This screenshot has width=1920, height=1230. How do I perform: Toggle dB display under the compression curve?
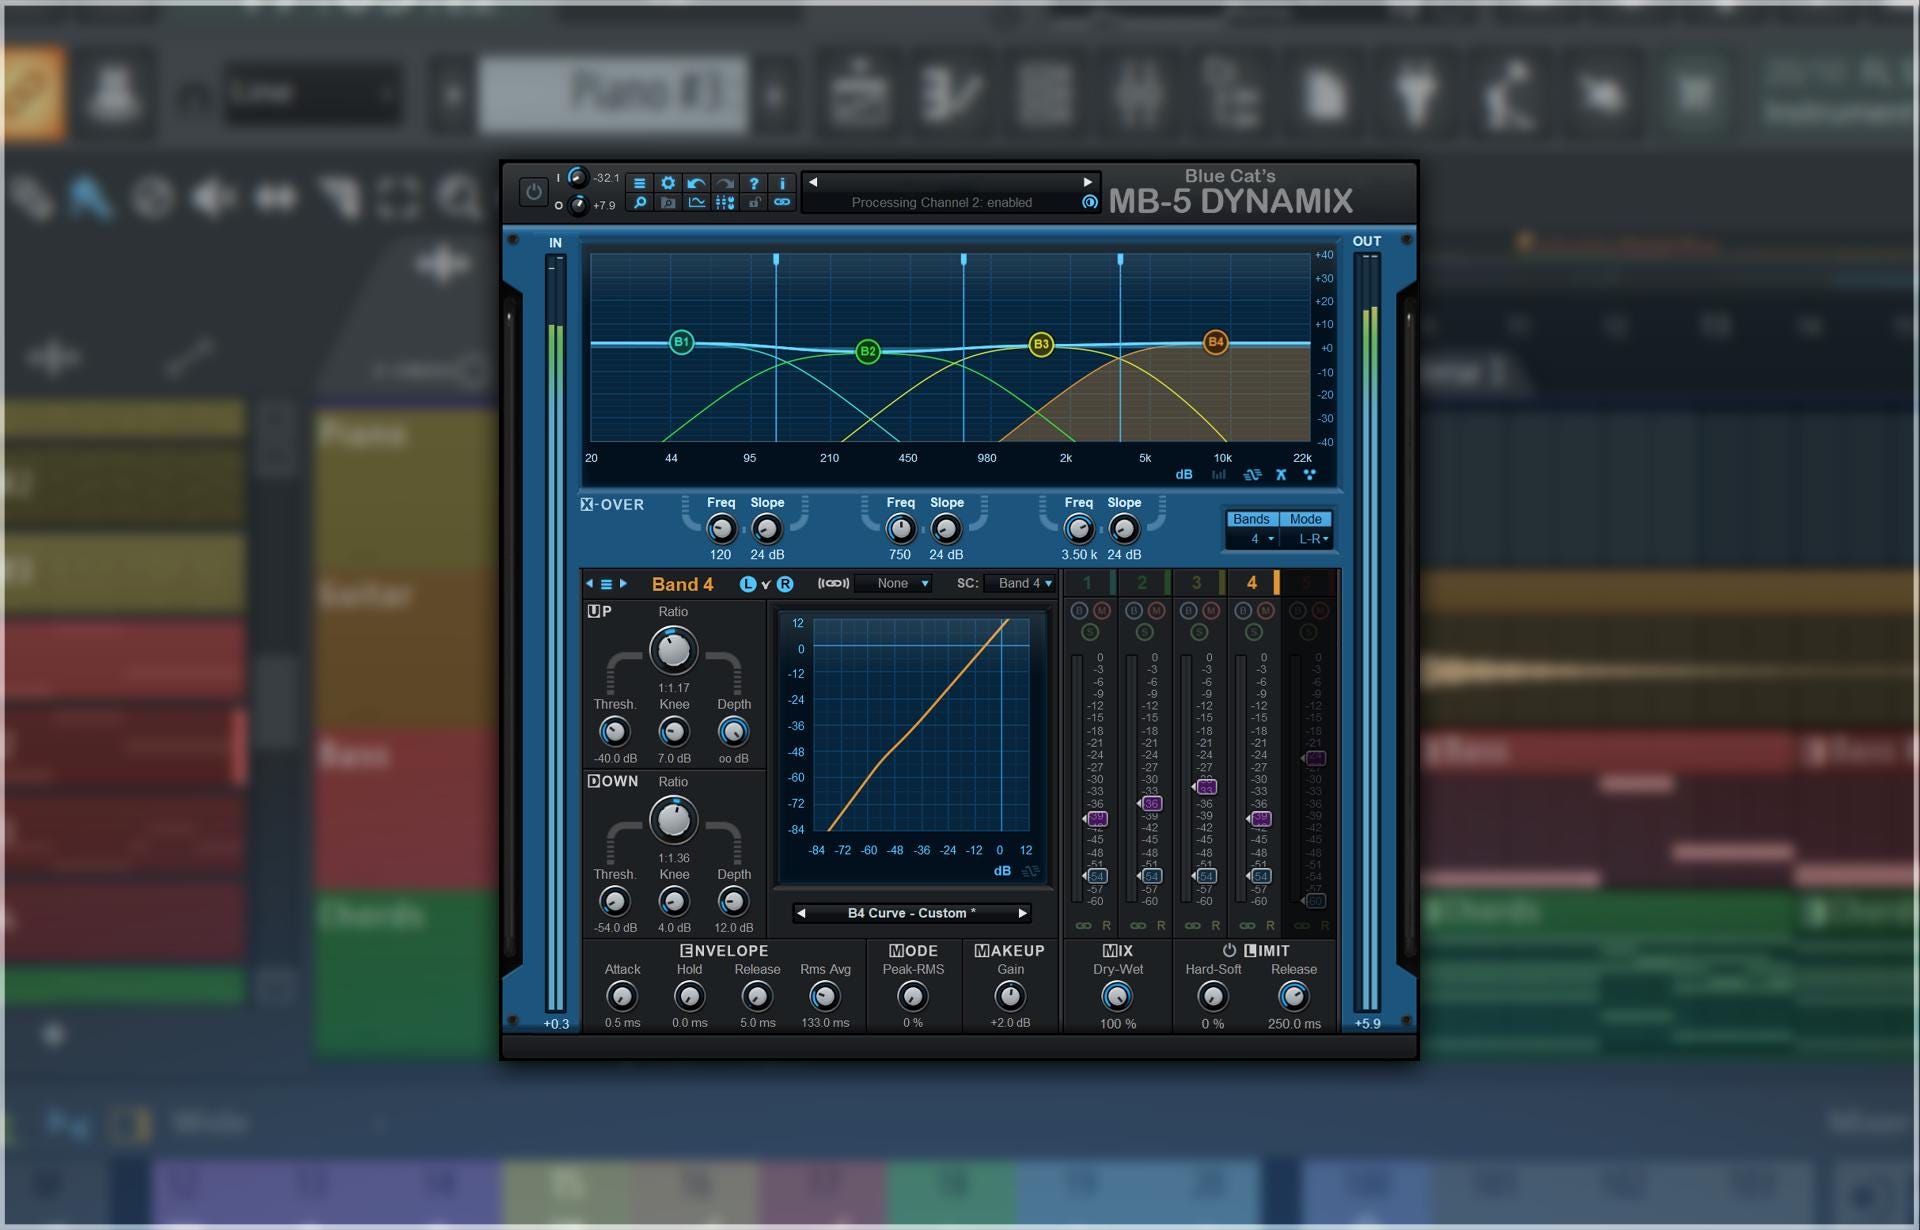[x=1002, y=871]
